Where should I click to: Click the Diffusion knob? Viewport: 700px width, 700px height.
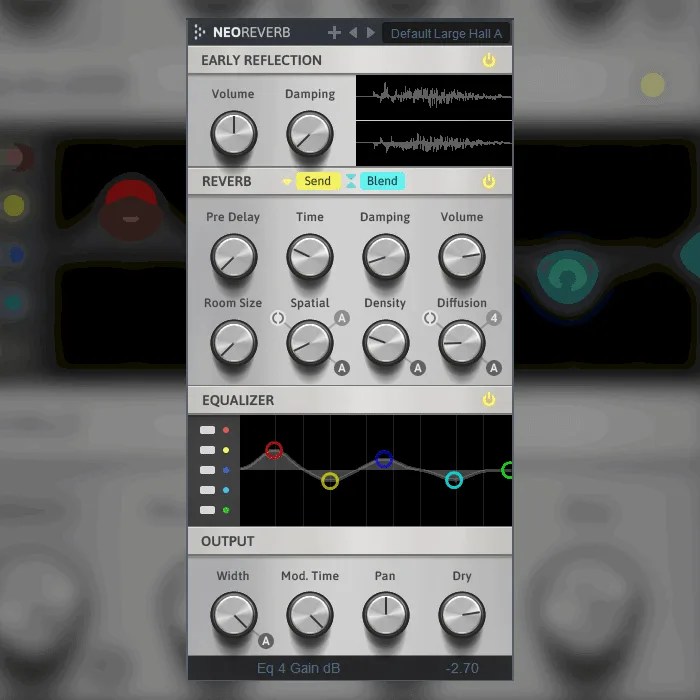coord(462,342)
